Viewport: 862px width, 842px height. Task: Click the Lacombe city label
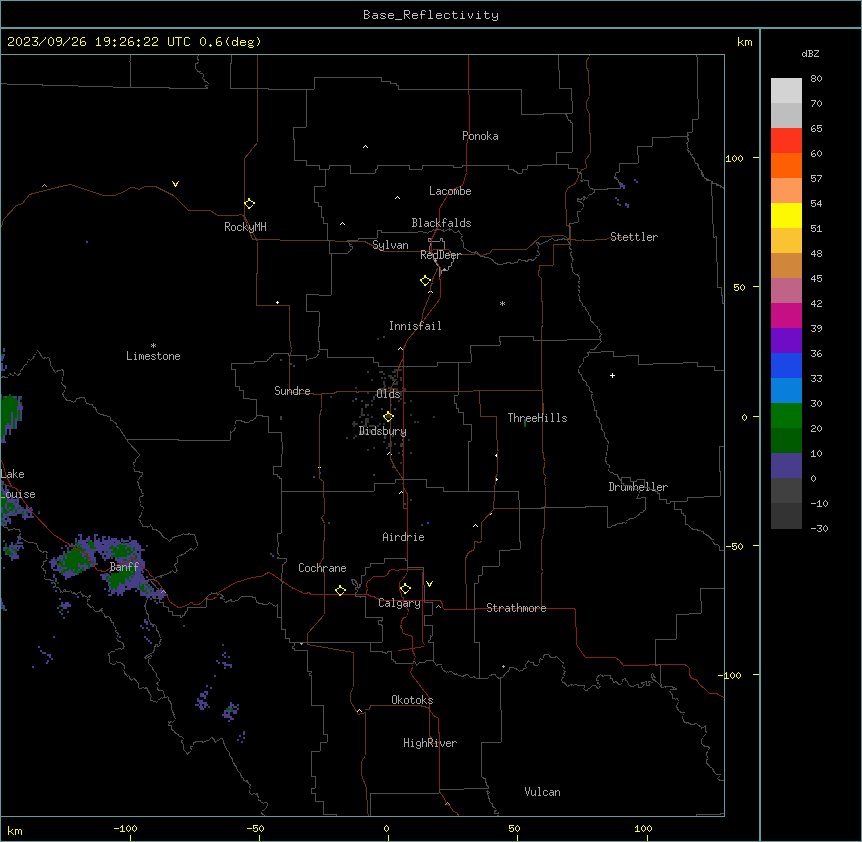click(x=450, y=191)
